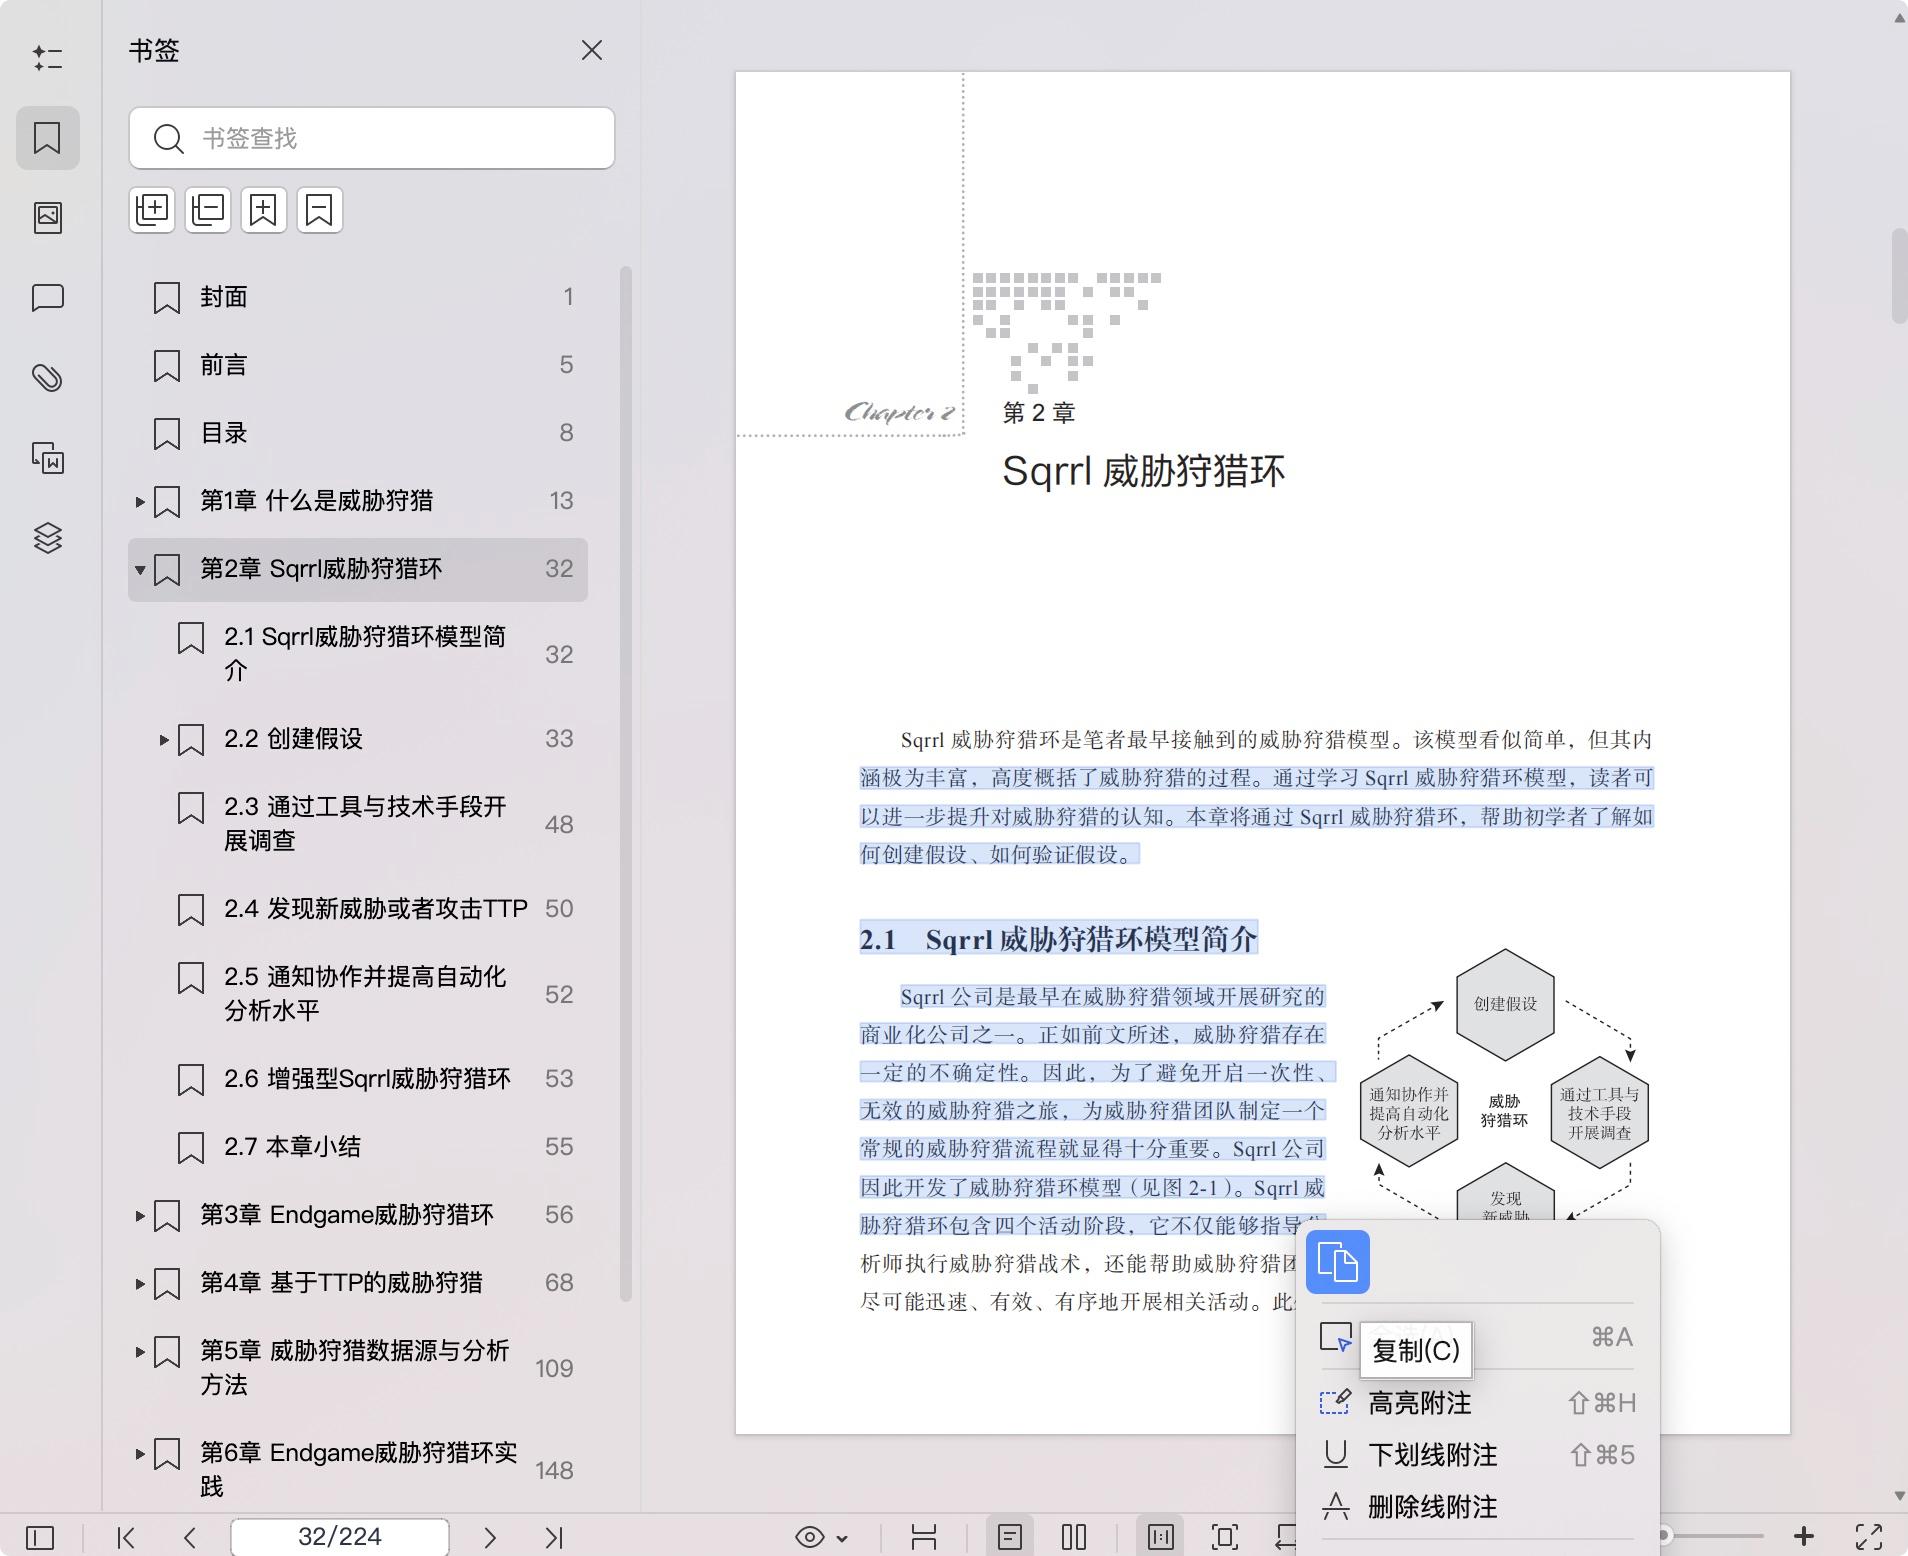Image resolution: width=1908 pixels, height=1556 pixels.
Task: Collapse all bookmarks with the minus icon
Action: coord(208,210)
